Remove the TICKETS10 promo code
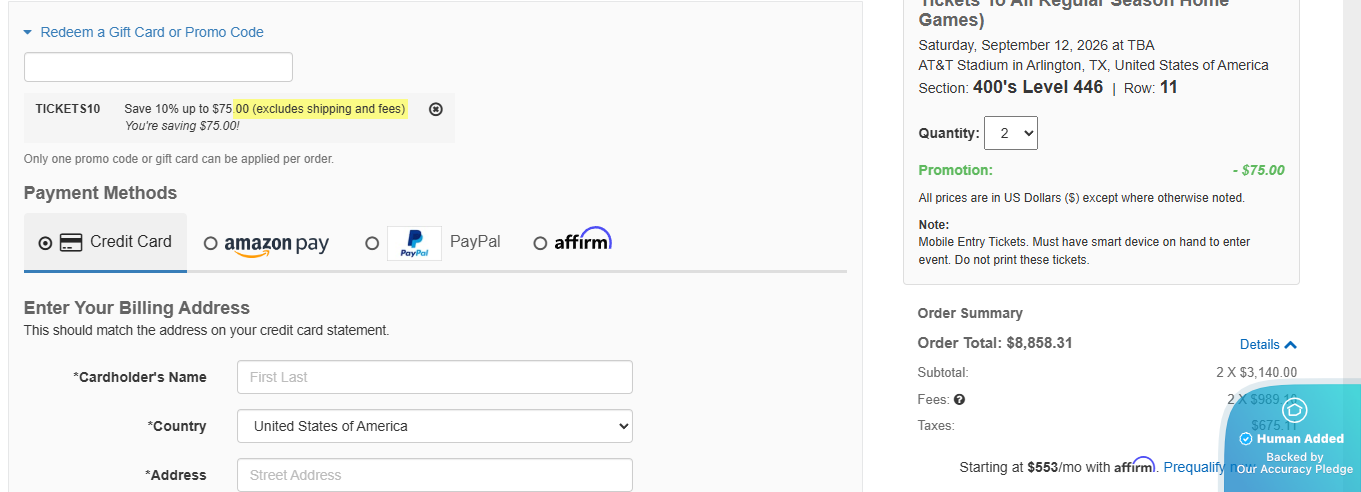The width and height of the screenshot is (1361, 492). (435, 109)
